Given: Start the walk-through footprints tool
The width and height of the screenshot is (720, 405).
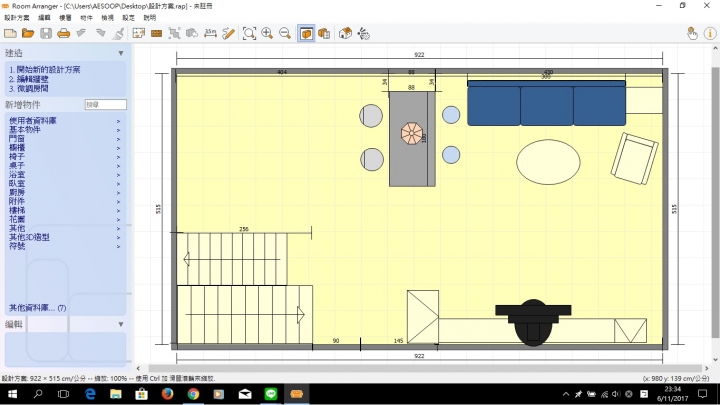Looking at the screenshot, I should pyautogui.click(x=364, y=34).
